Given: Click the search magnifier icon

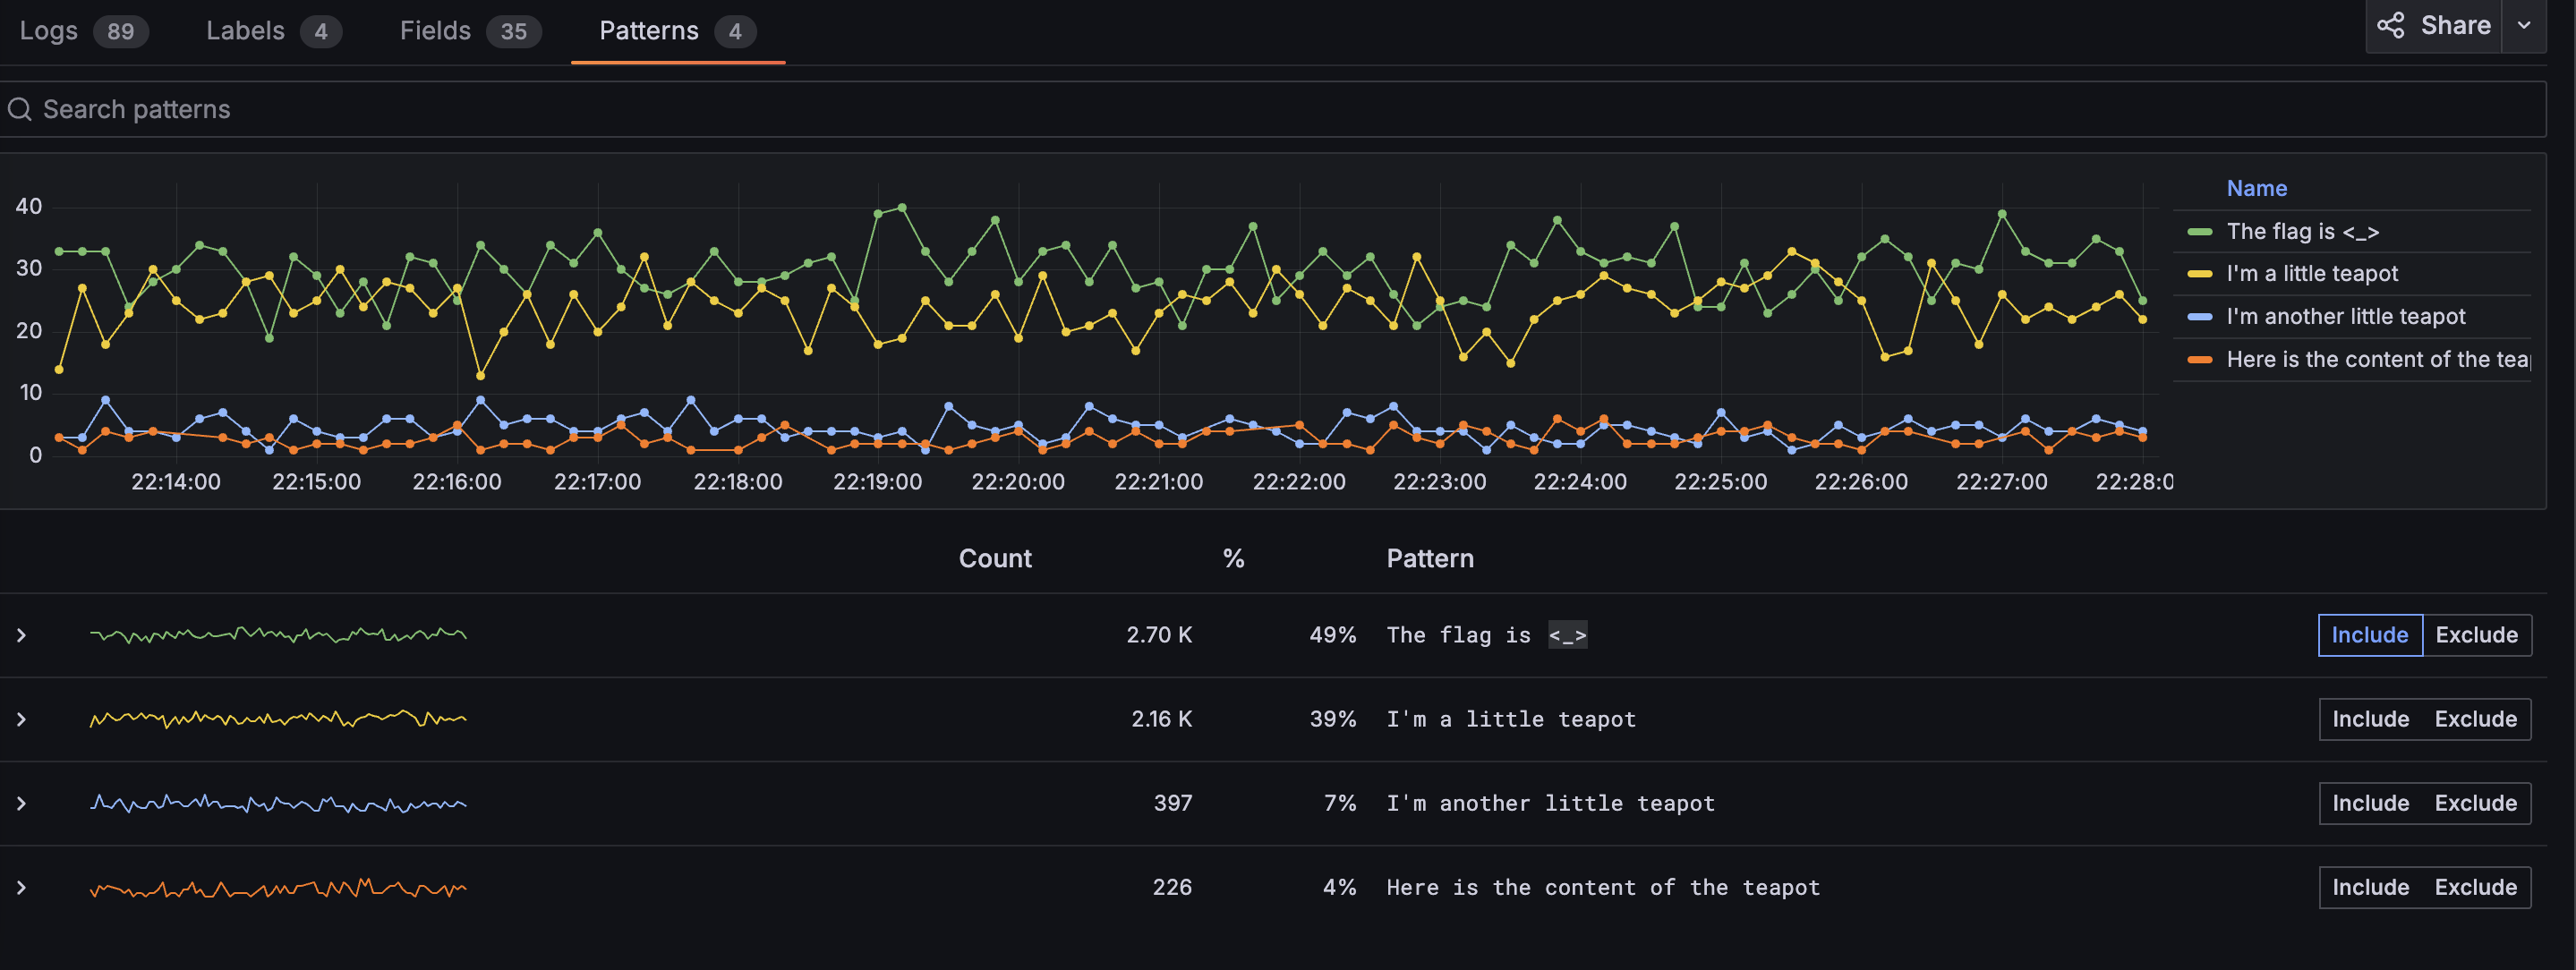Looking at the screenshot, I should pyautogui.click(x=20, y=109).
